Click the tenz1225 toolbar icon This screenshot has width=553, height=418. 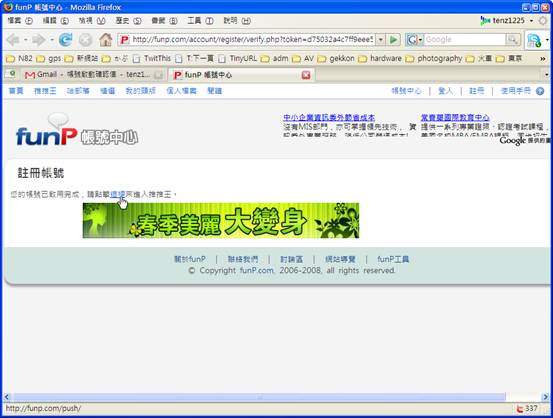[485, 21]
